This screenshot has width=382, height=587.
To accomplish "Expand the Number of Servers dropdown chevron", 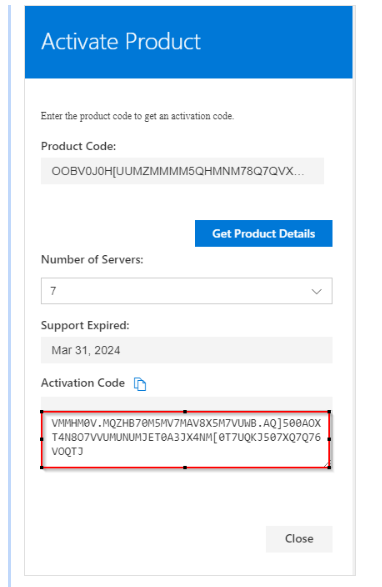I will (317, 291).
